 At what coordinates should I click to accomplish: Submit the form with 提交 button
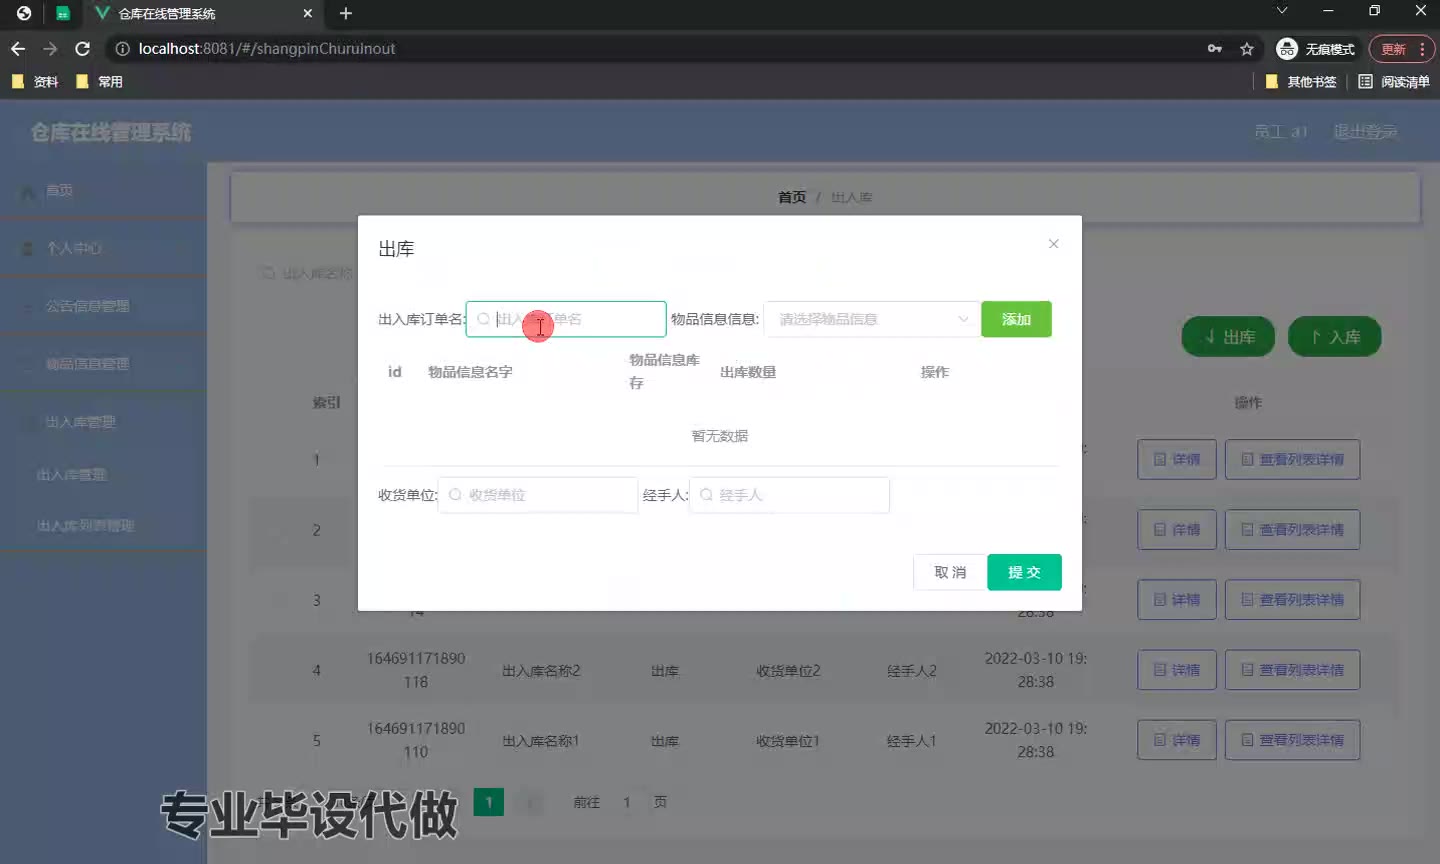click(1024, 572)
